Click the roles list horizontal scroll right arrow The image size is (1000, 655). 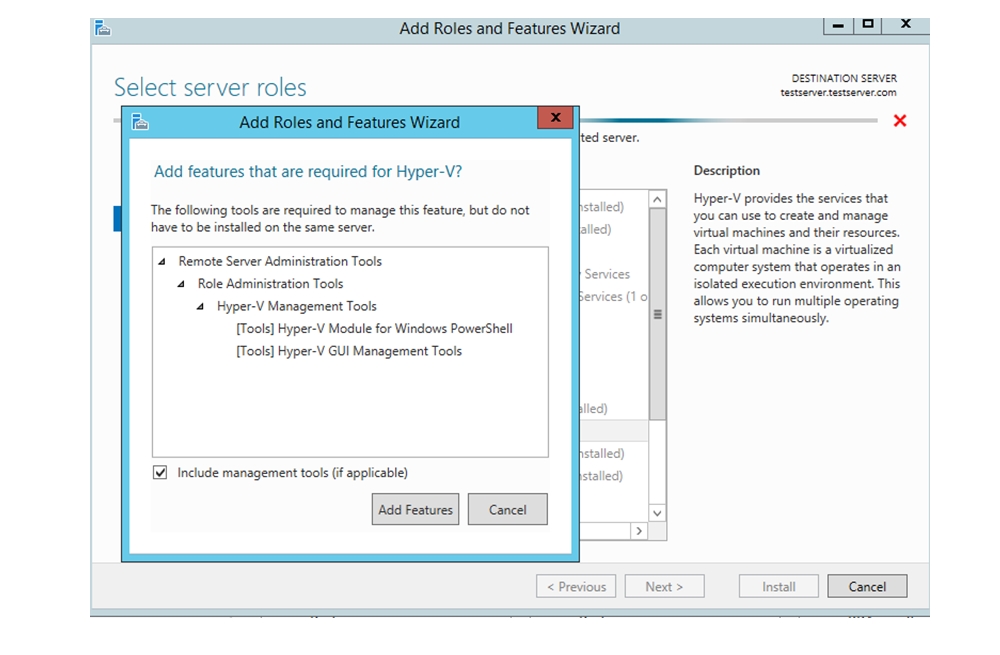639,531
